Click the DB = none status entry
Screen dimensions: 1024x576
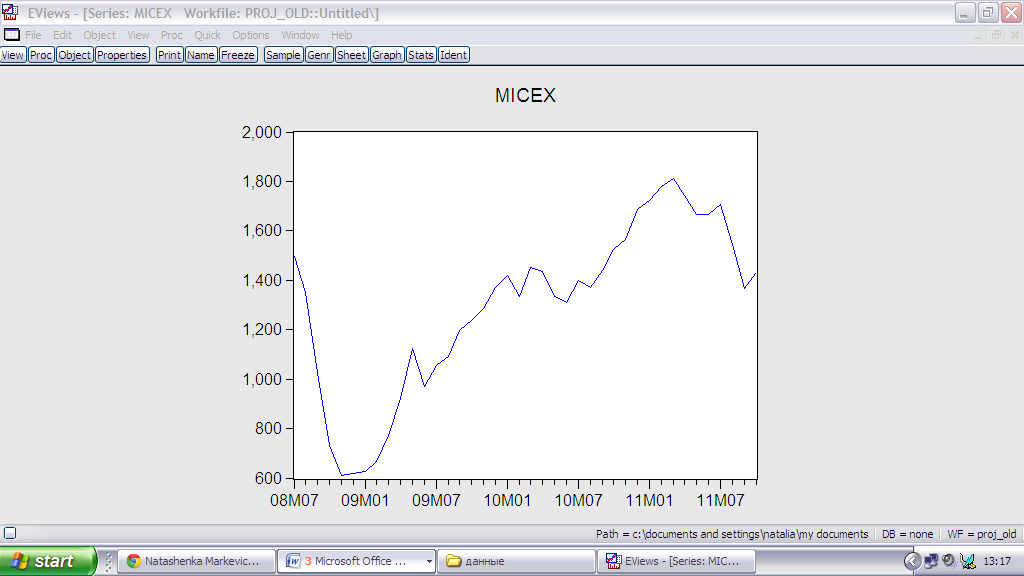tap(907, 534)
